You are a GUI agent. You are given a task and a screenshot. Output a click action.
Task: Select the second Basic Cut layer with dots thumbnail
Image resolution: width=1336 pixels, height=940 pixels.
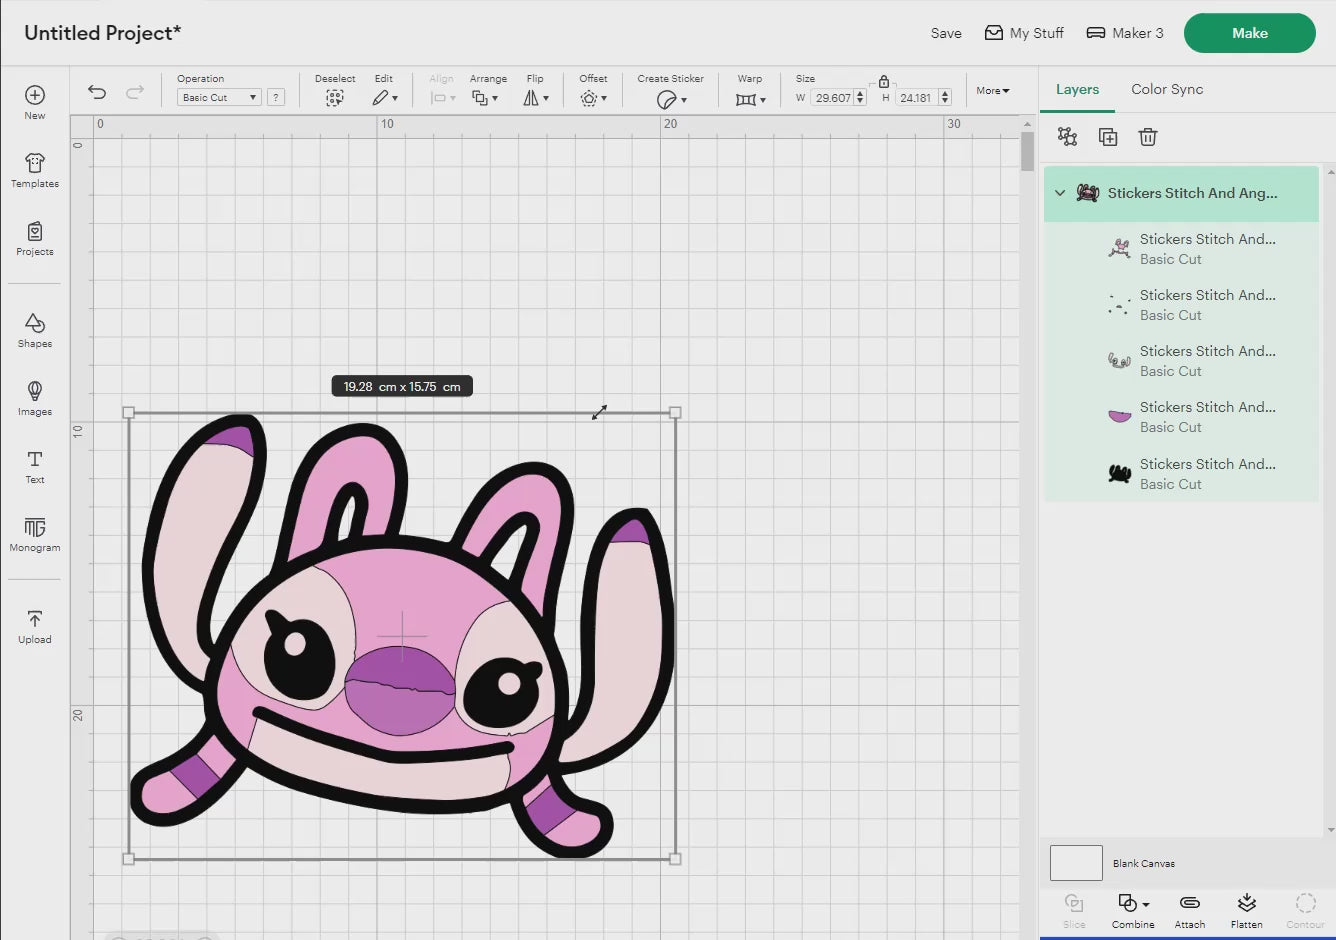click(x=1182, y=305)
